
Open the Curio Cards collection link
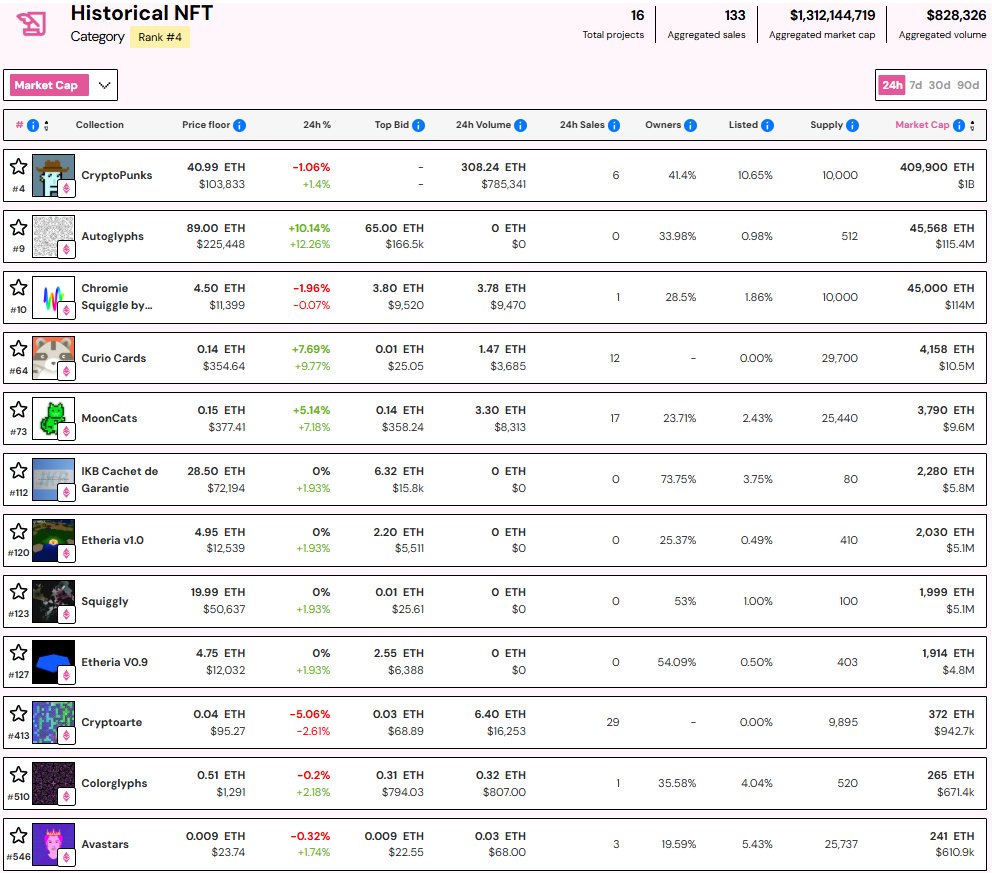113,358
